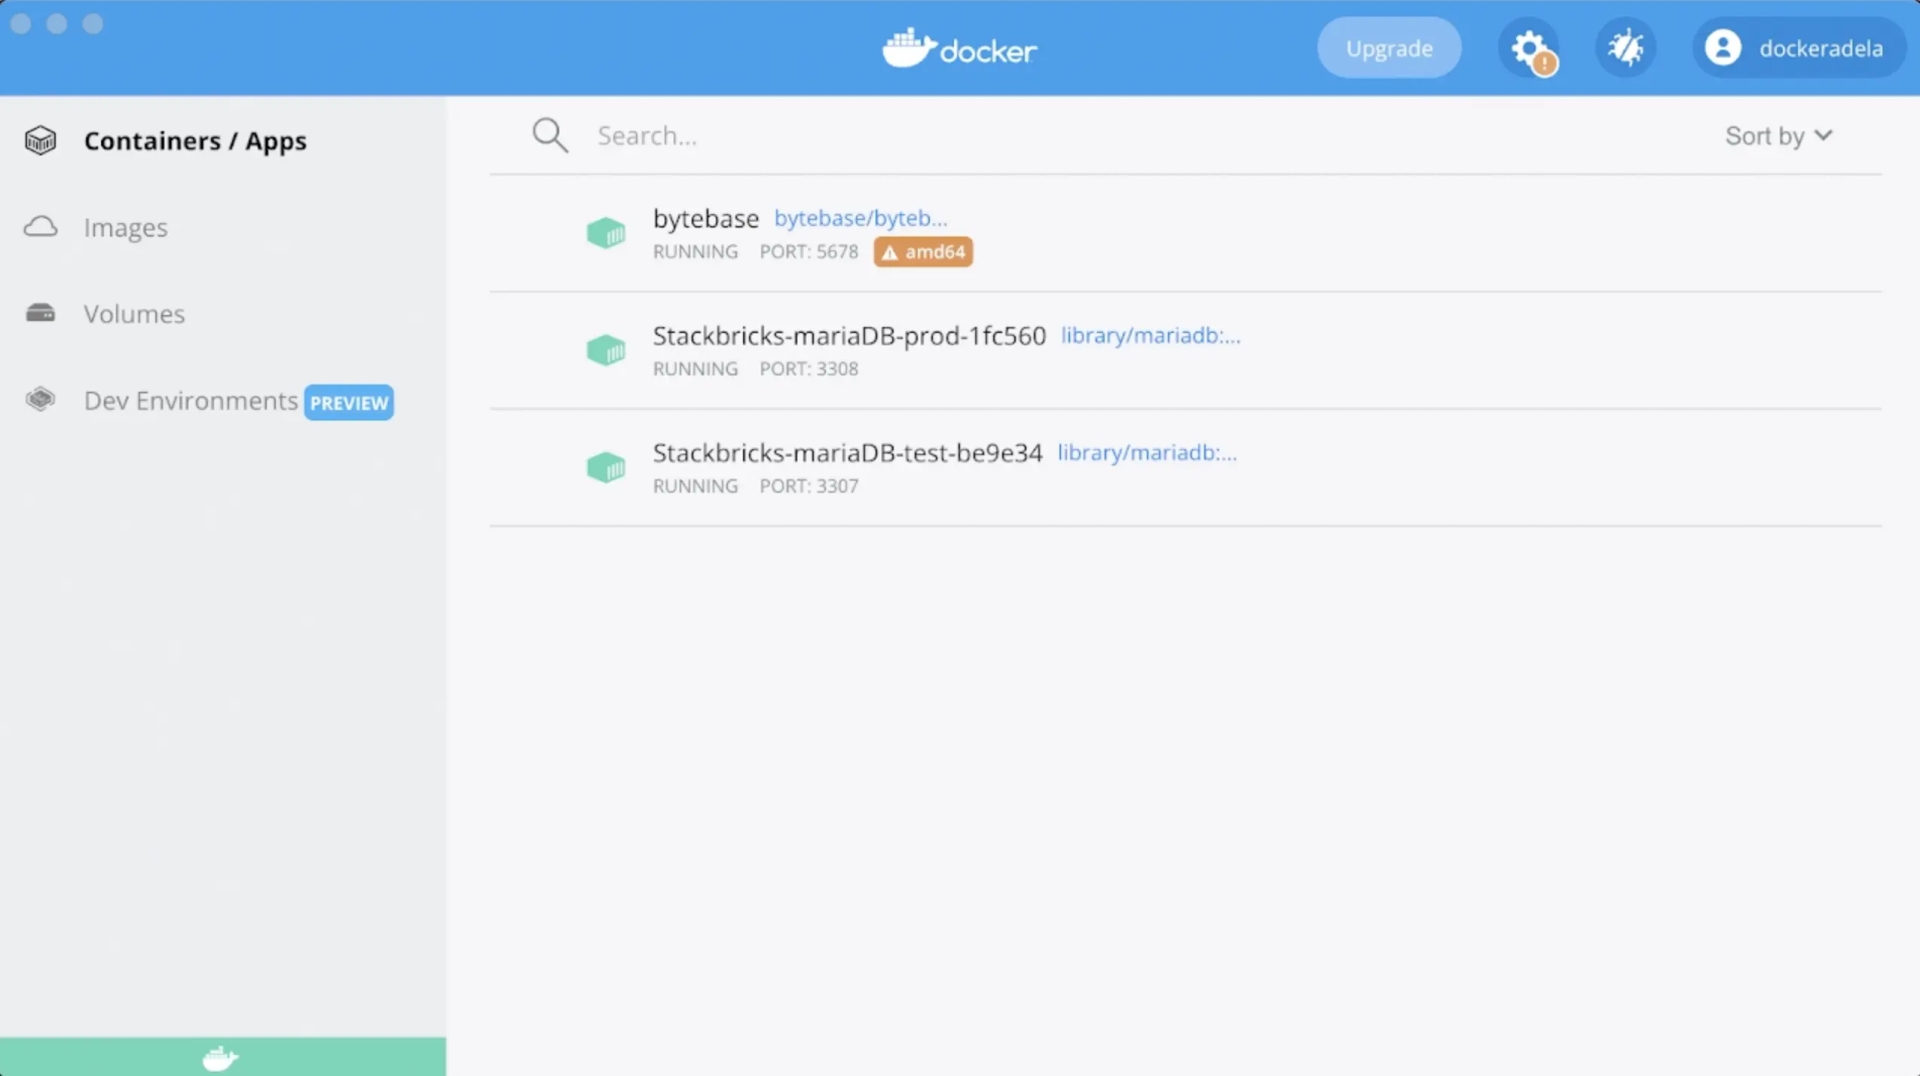Image resolution: width=1920 pixels, height=1076 pixels.
Task: Click the whale icon in bottom status bar
Action: (220, 1058)
